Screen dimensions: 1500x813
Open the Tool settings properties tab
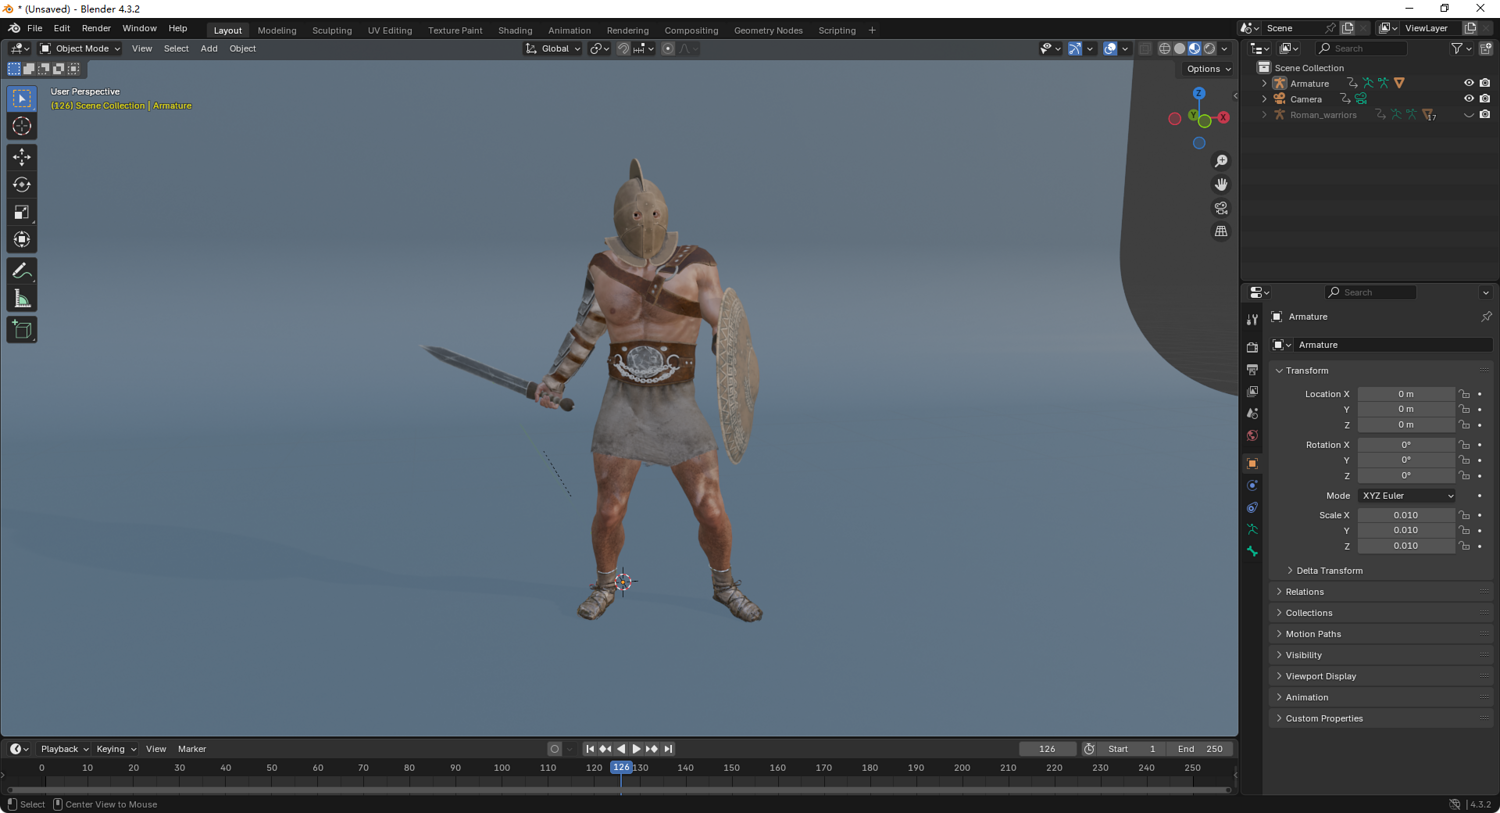pyautogui.click(x=1252, y=320)
